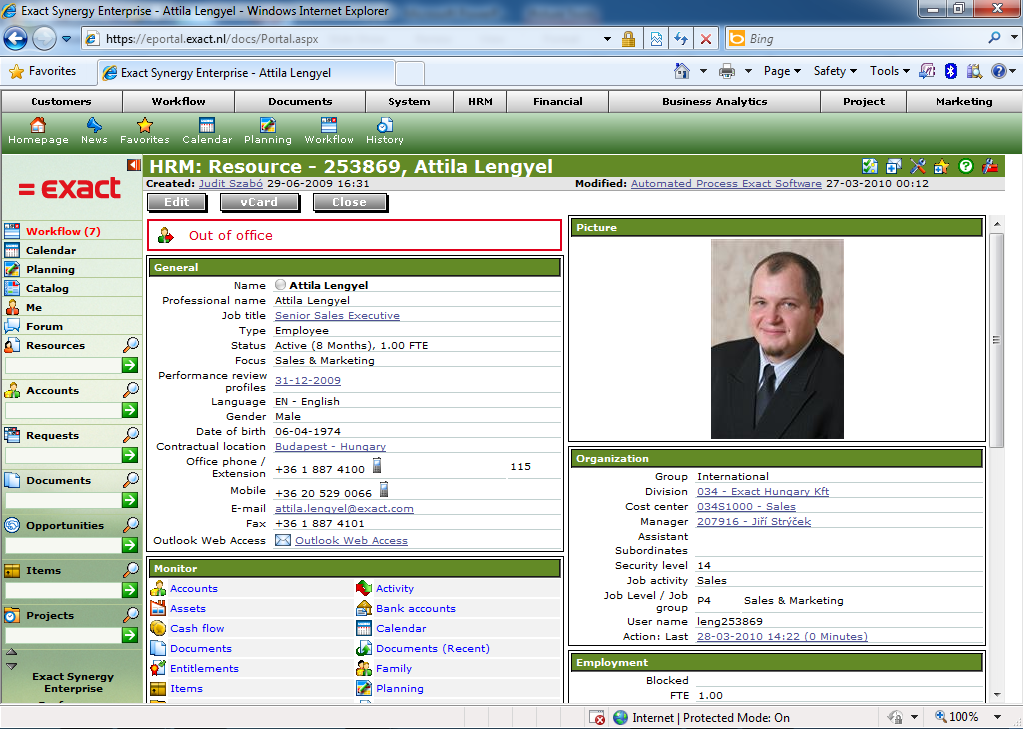This screenshot has width=1023, height=729.
Task: Click the IE Favorites star button
Action: (43, 71)
